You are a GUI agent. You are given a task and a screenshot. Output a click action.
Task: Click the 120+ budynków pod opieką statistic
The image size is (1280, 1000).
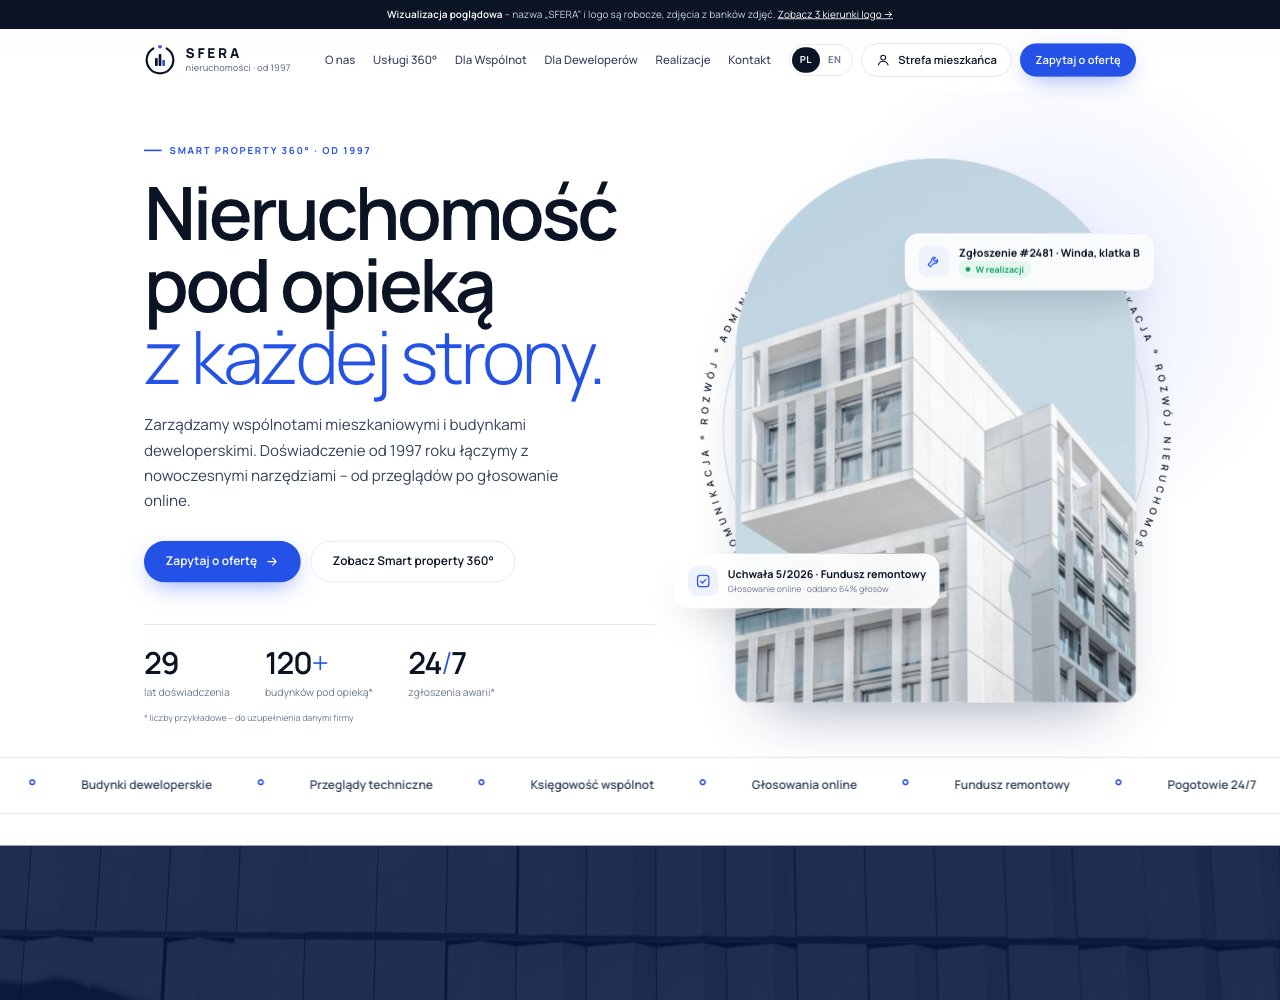[x=319, y=673]
